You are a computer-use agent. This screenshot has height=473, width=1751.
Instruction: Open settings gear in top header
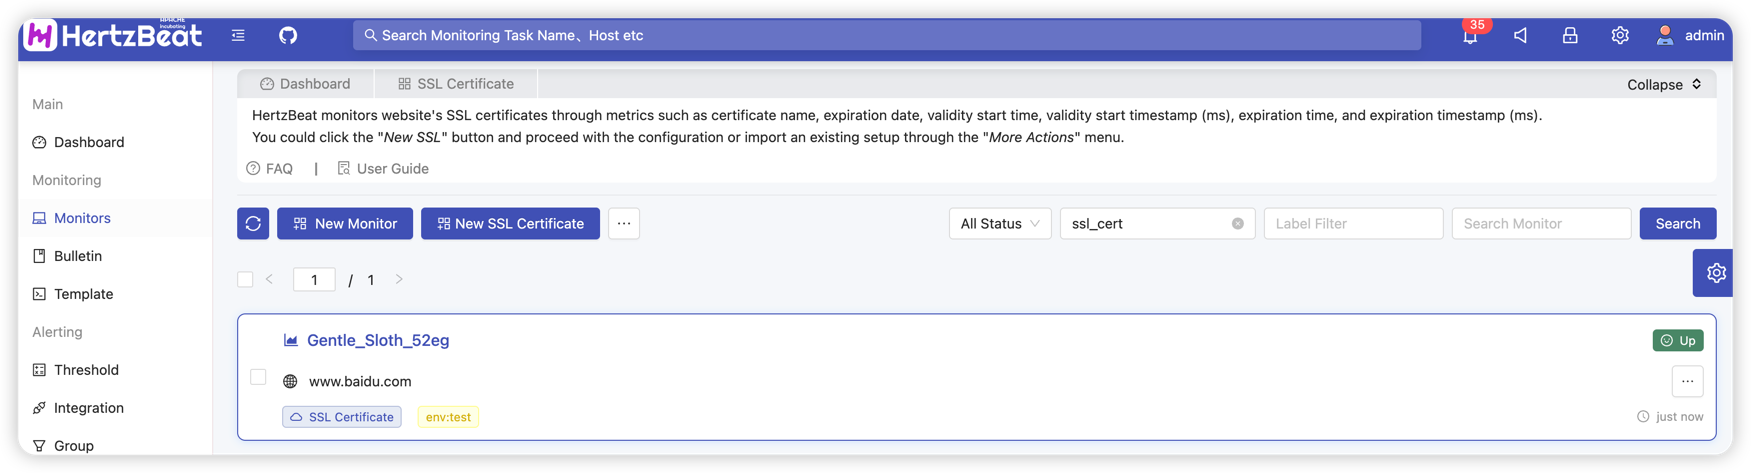pyautogui.click(x=1620, y=36)
